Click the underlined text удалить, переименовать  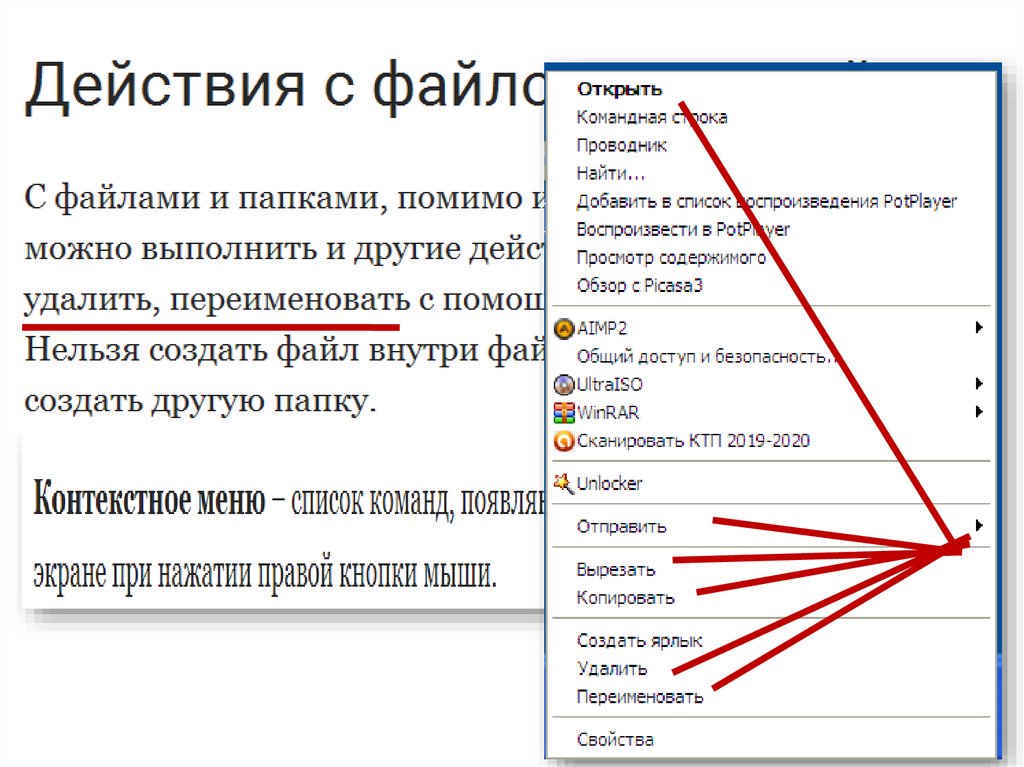[x=217, y=300]
